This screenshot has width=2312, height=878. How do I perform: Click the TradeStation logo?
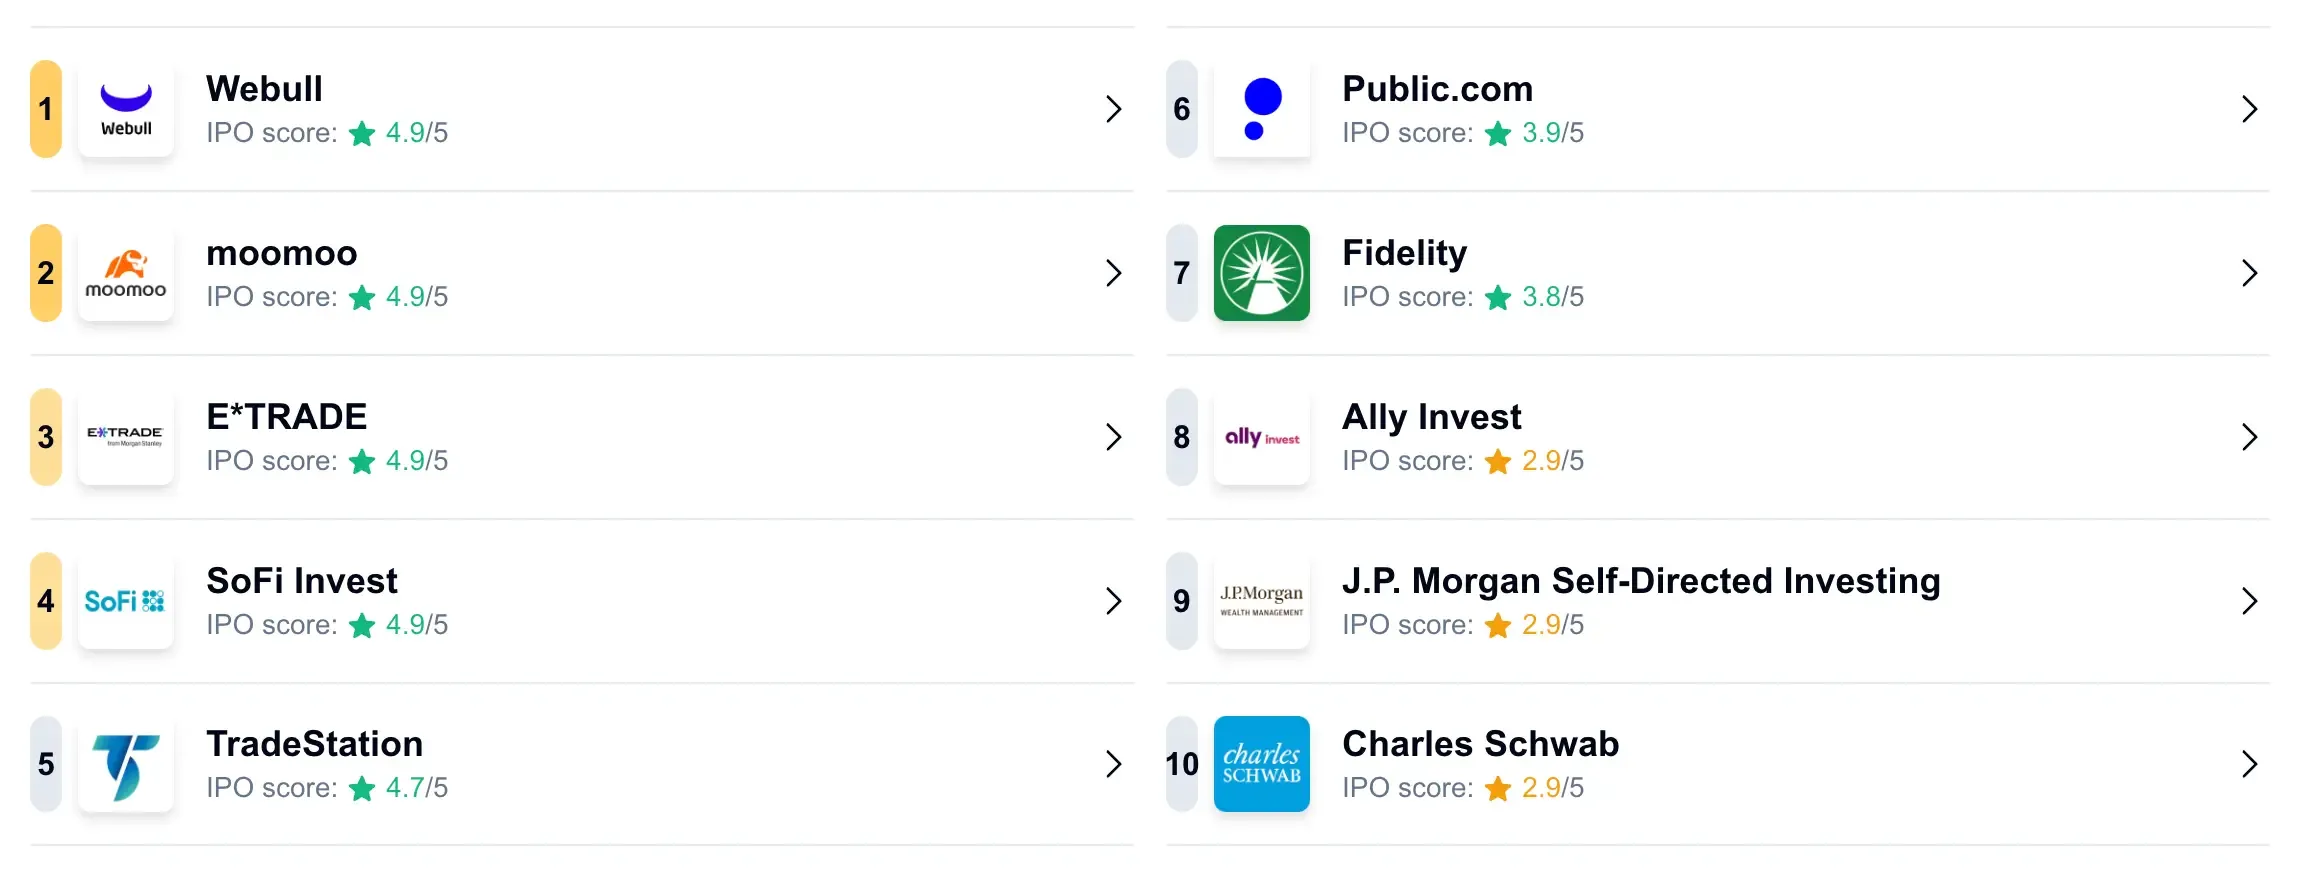126,765
